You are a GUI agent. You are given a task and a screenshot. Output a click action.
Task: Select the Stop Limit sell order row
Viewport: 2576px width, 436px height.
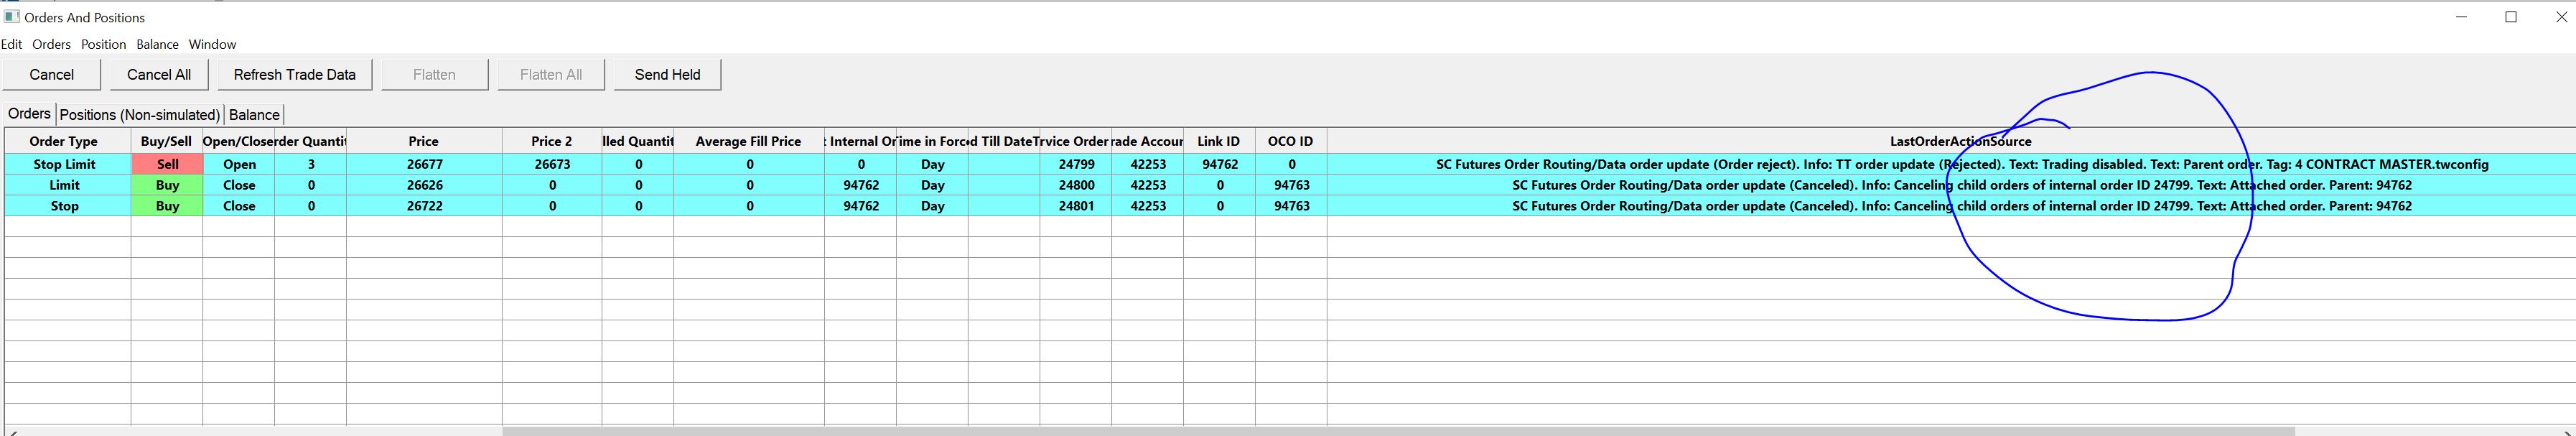tap(64, 164)
